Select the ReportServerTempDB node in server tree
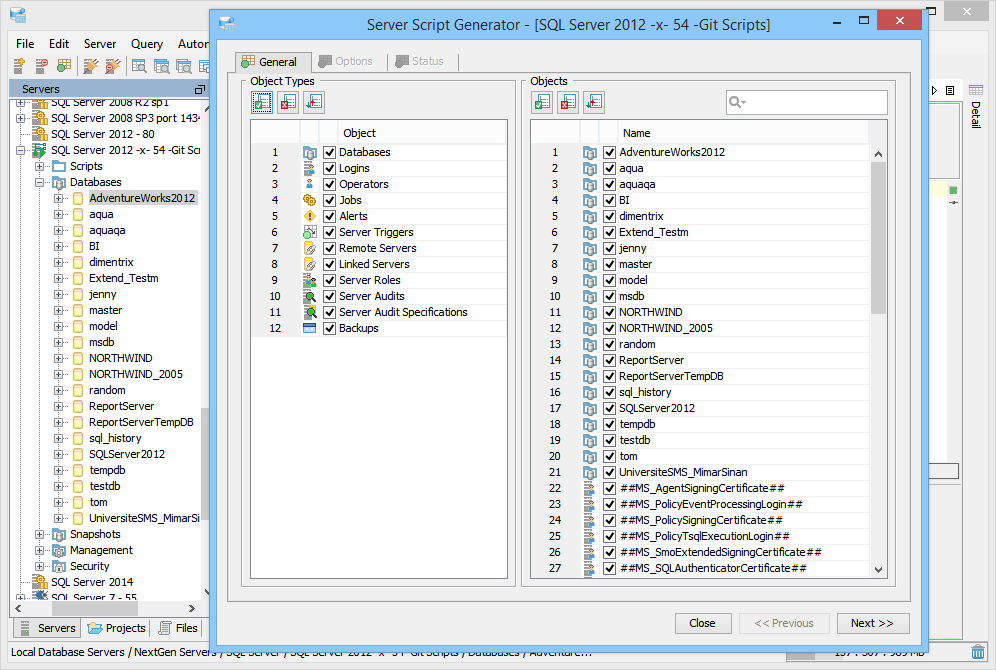This screenshot has width=996, height=670. [141, 422]
